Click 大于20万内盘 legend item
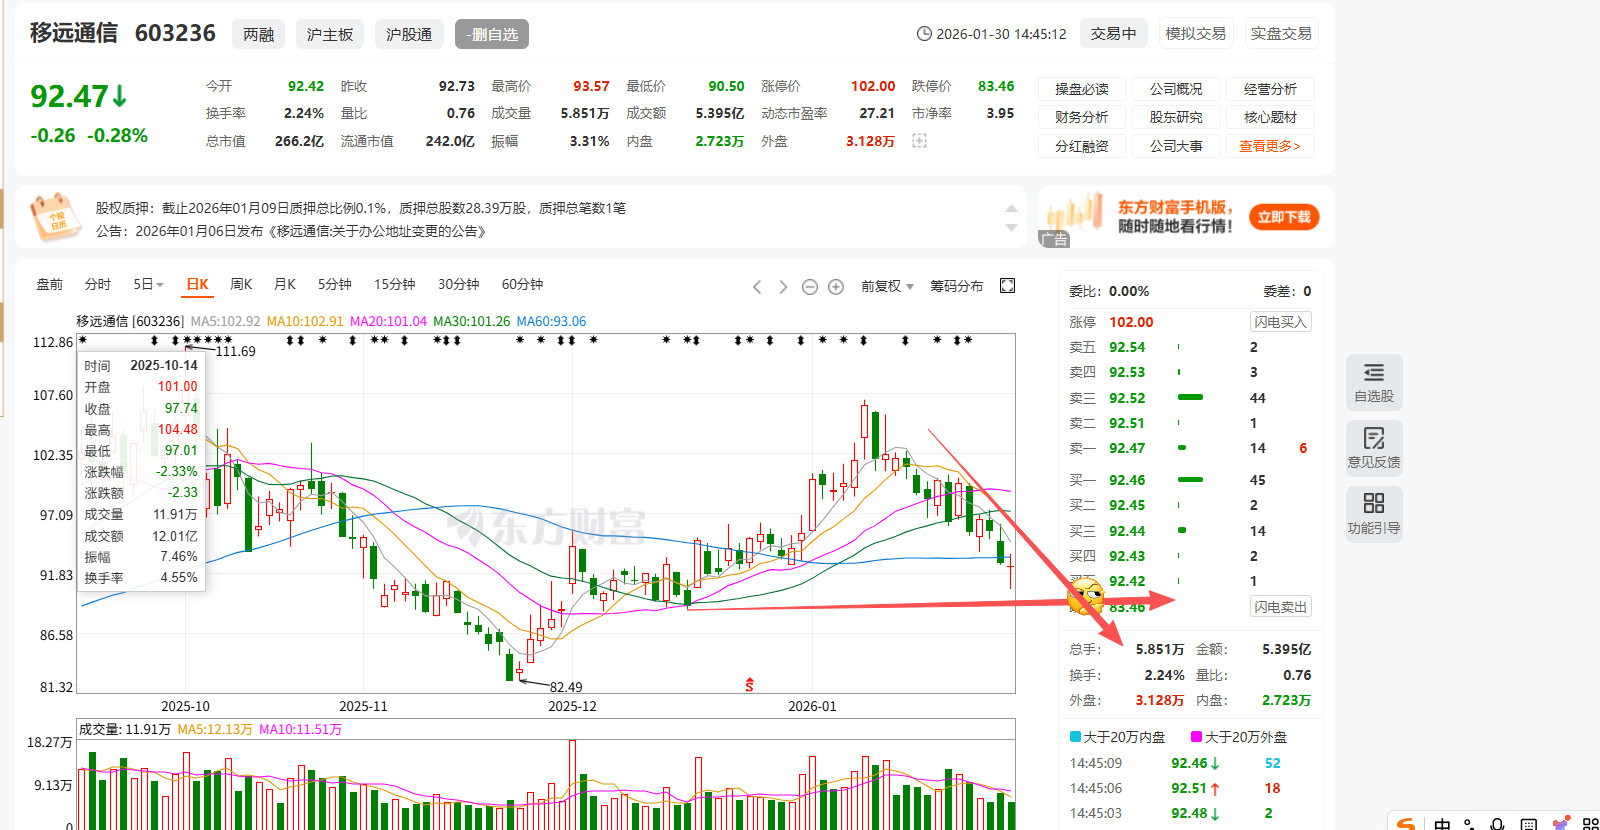The height and width of the screenshot is (830, 1600). coord(1118,737)
